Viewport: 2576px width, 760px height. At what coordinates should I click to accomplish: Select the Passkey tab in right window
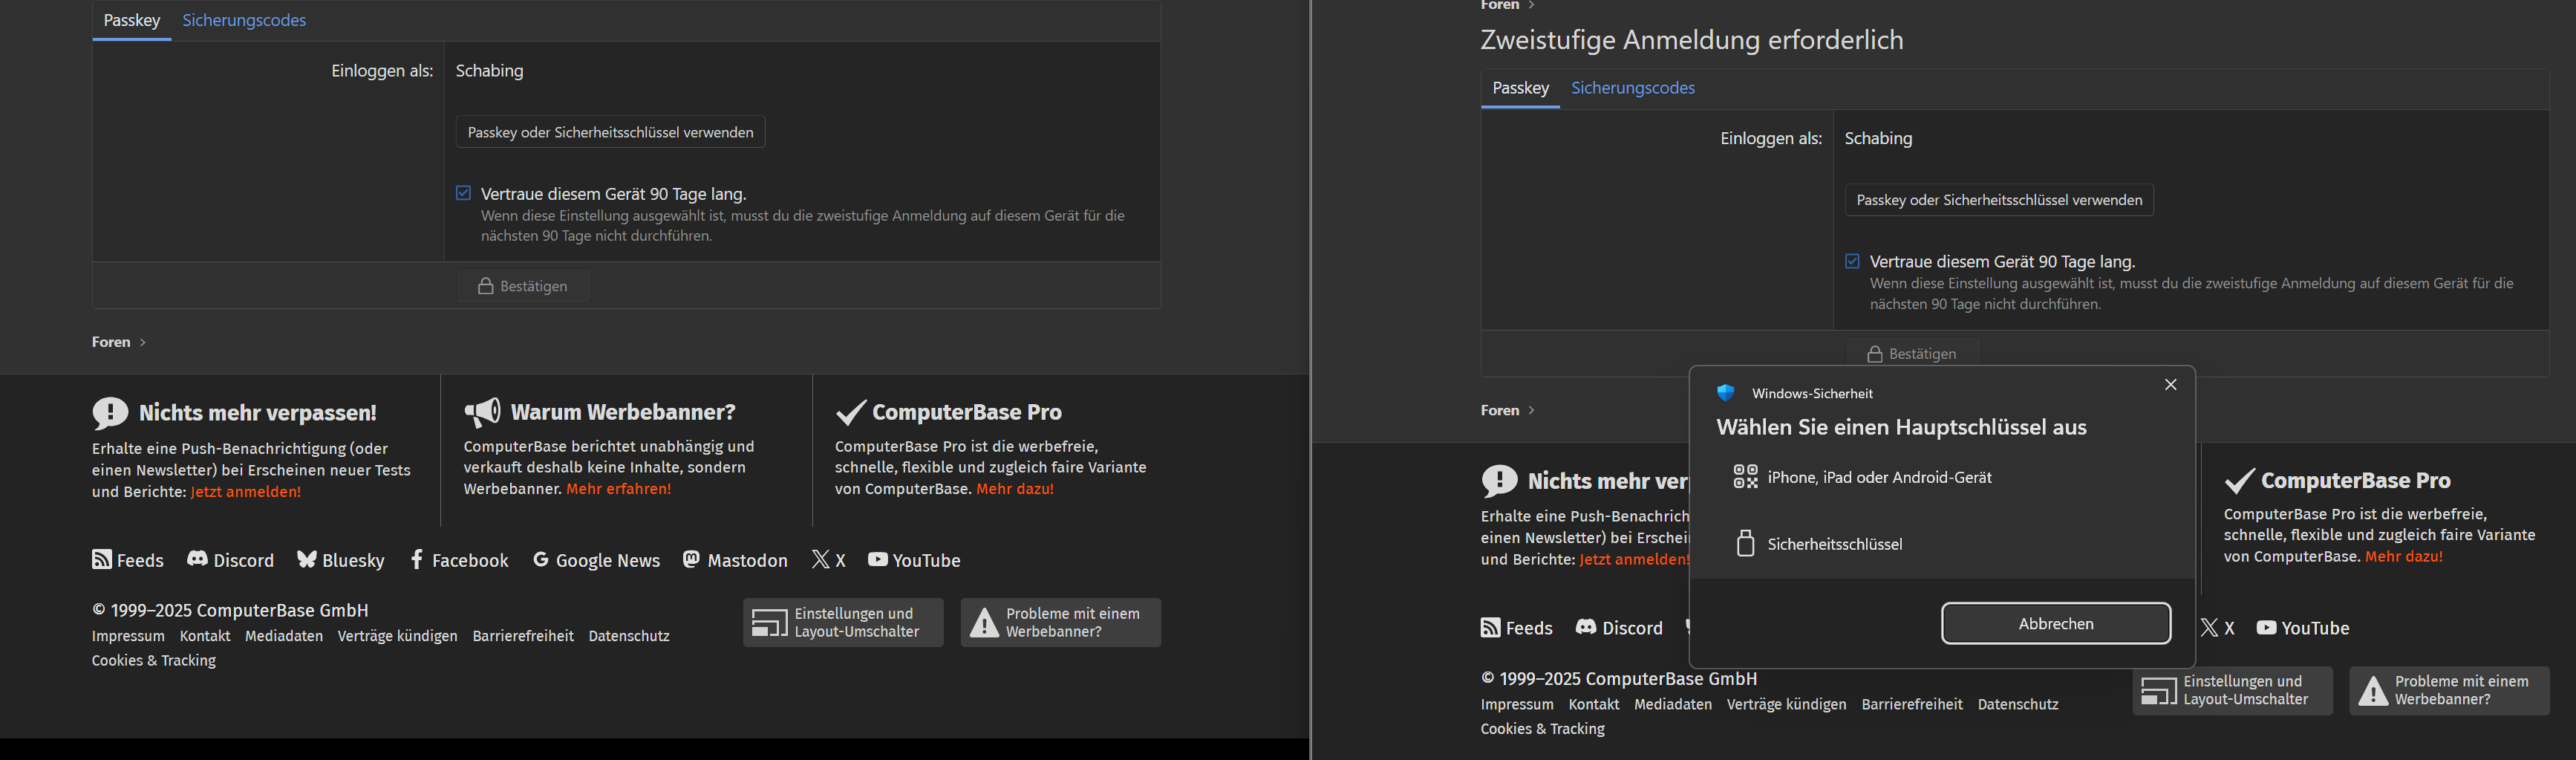1521,88
